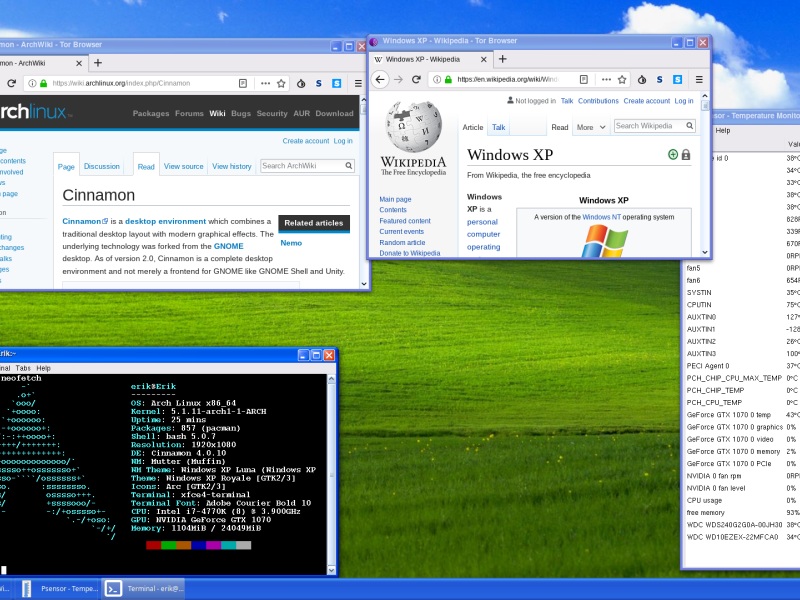Click the good article plus icon

673,155
